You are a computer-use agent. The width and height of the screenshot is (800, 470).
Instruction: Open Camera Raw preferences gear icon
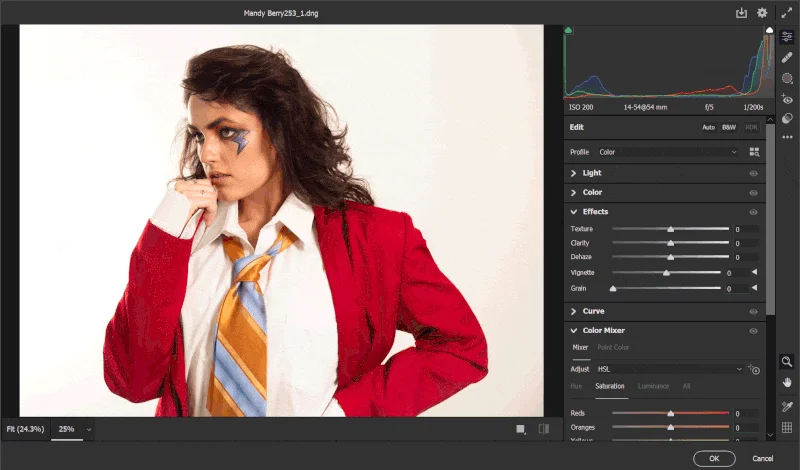coord(762,13)
